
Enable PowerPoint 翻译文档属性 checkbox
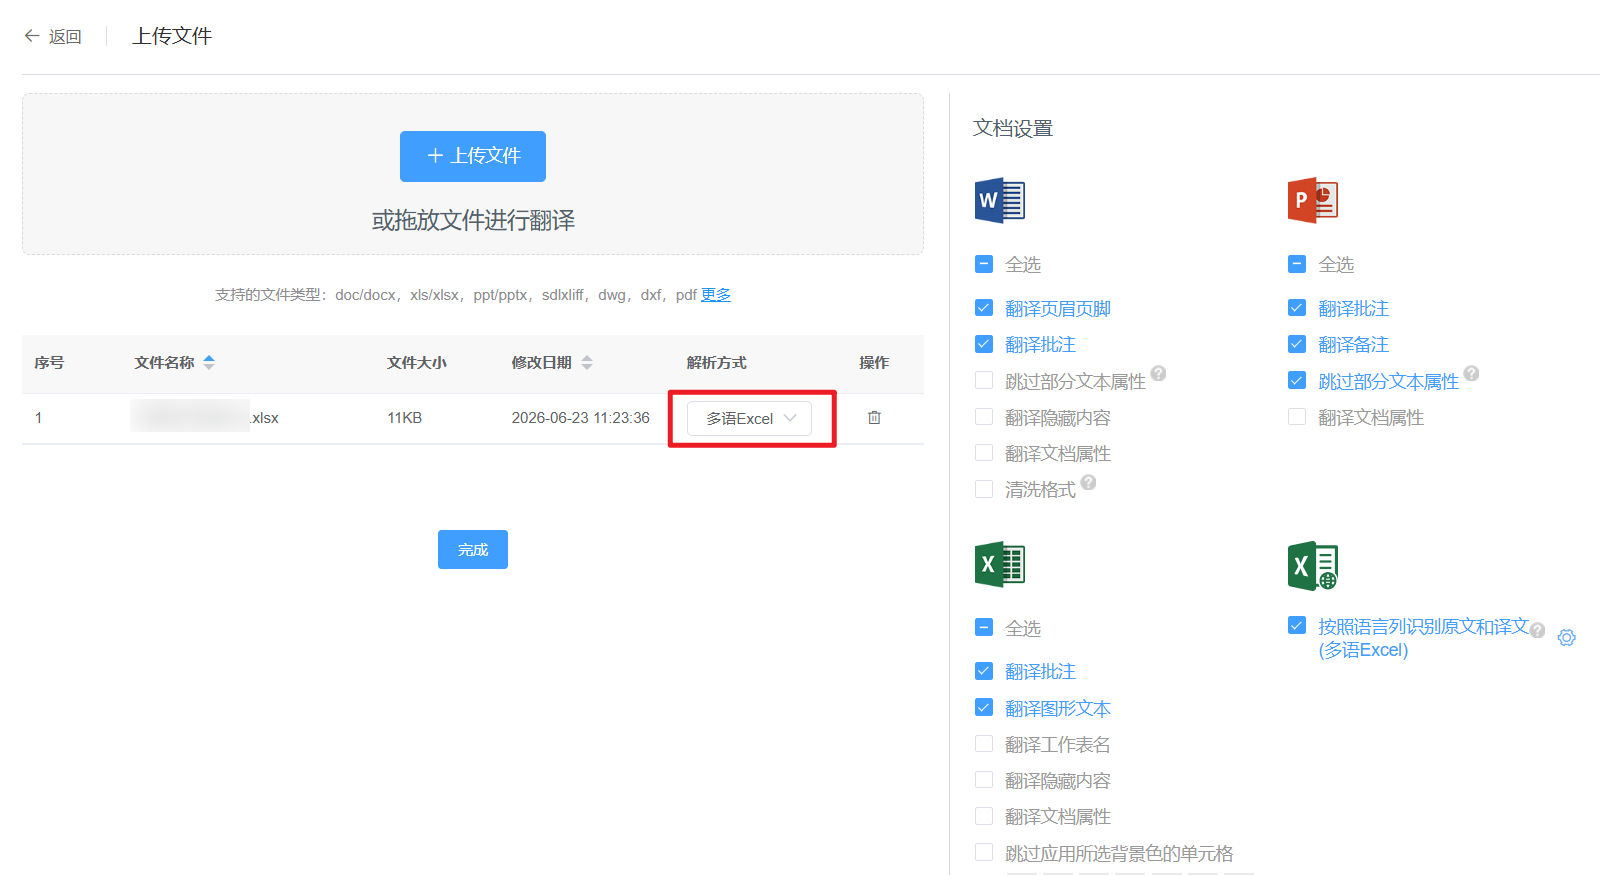pos(1297,417)
